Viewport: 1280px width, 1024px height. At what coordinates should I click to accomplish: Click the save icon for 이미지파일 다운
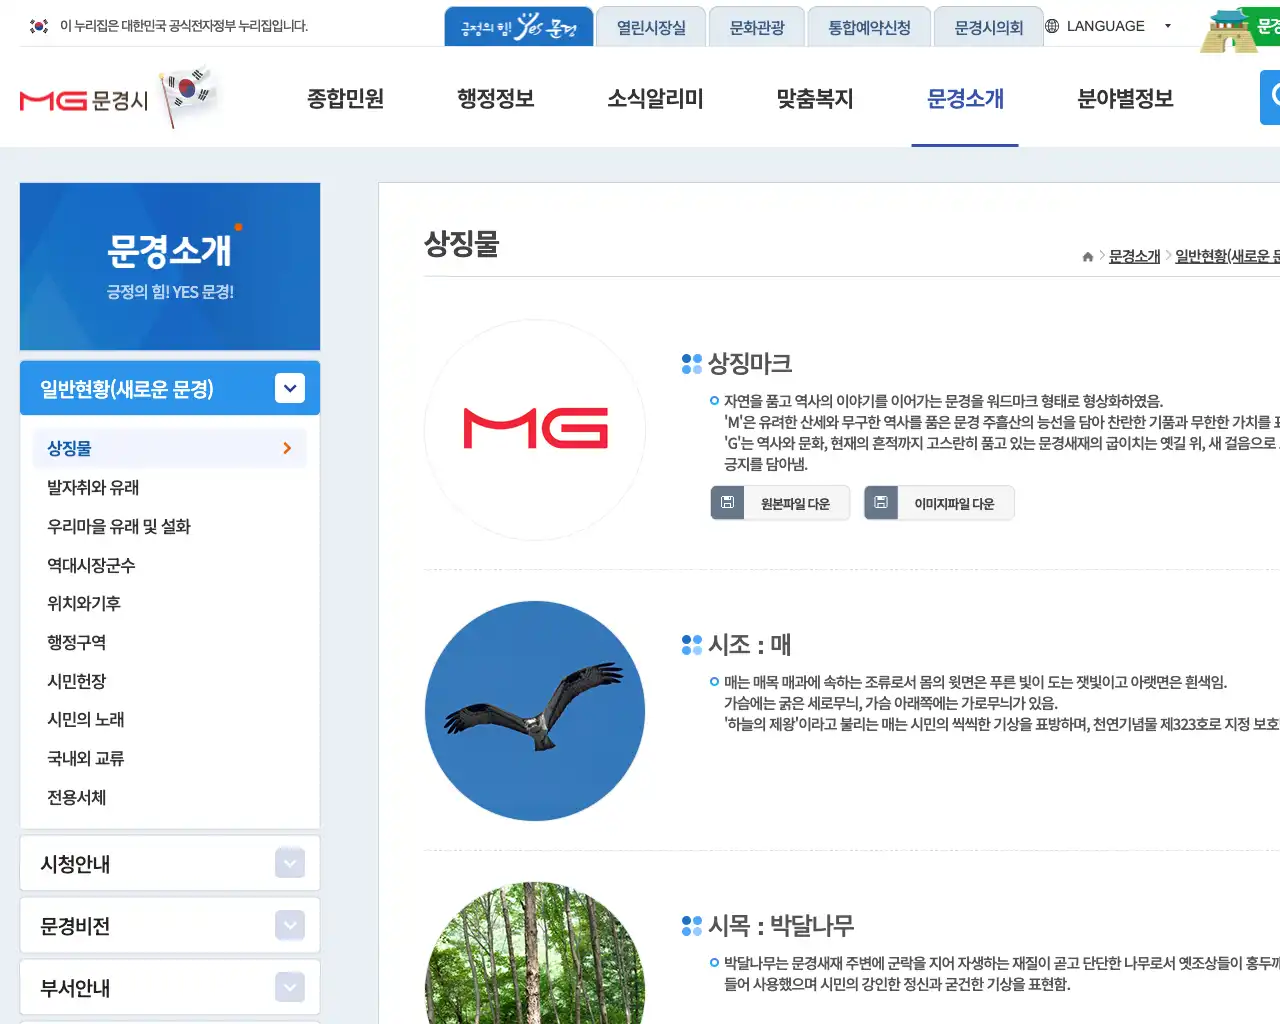pos(881,503)
